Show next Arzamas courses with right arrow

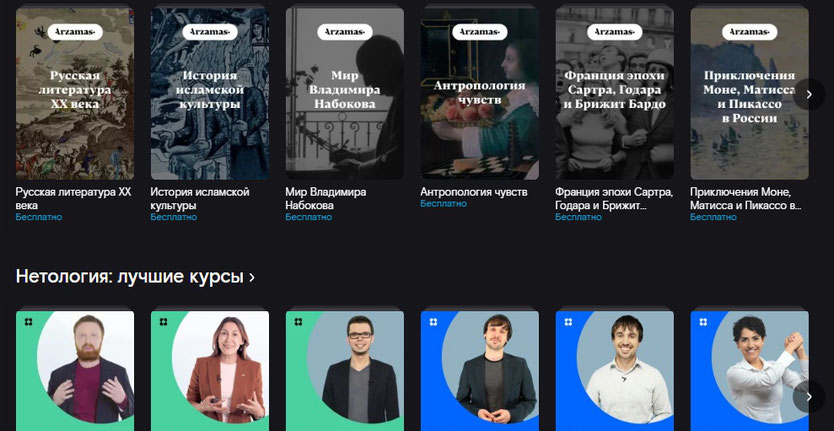[809, 94]
